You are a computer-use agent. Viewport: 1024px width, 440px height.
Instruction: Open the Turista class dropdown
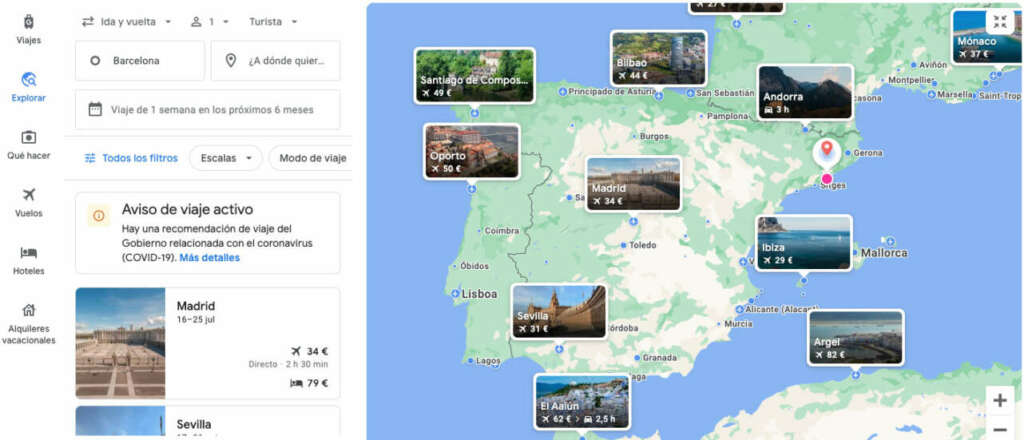(x=273, y=22)
